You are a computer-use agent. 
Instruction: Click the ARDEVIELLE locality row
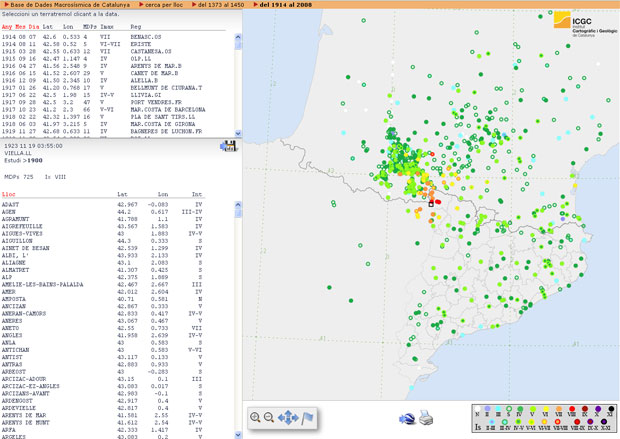click(x=102, y=408)
